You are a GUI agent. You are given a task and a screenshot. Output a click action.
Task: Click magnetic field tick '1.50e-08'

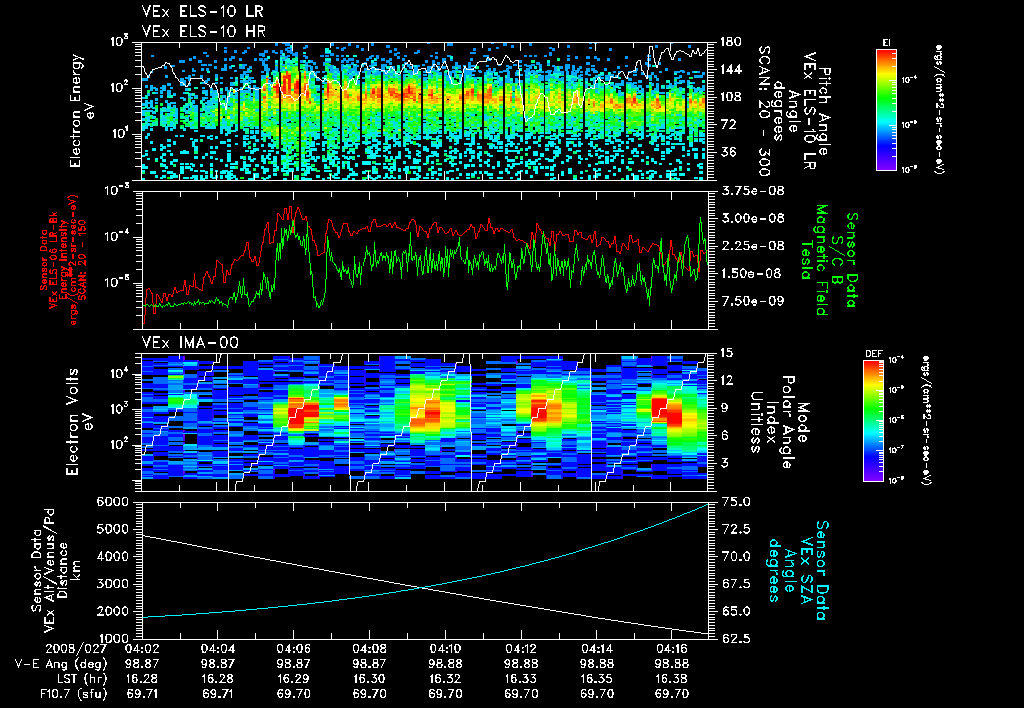pos(751,273)
